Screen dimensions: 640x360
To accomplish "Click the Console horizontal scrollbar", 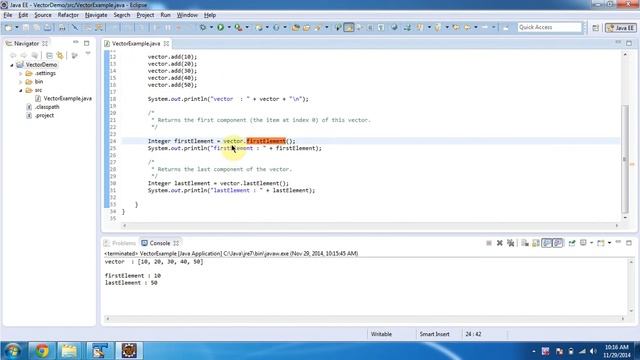I will click(365, 319).
